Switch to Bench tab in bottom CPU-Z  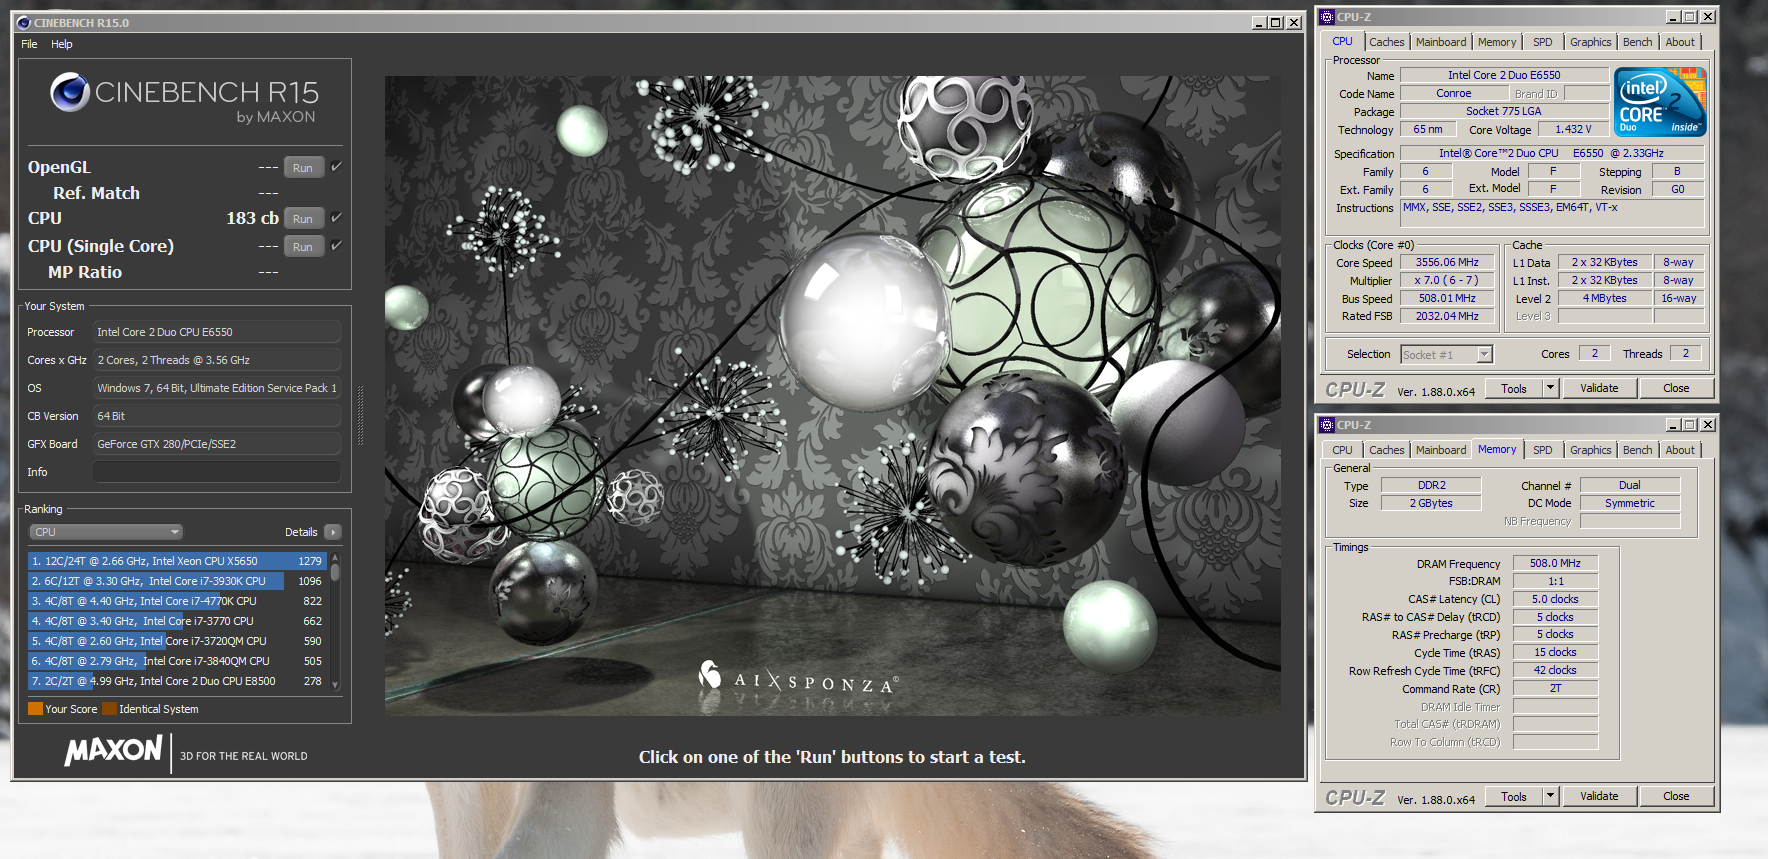tap(1638, 450)
